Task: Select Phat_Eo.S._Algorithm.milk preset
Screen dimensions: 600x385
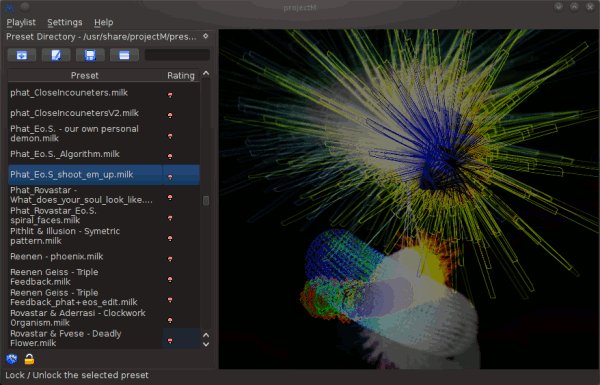Action: [x=85, y=154]
